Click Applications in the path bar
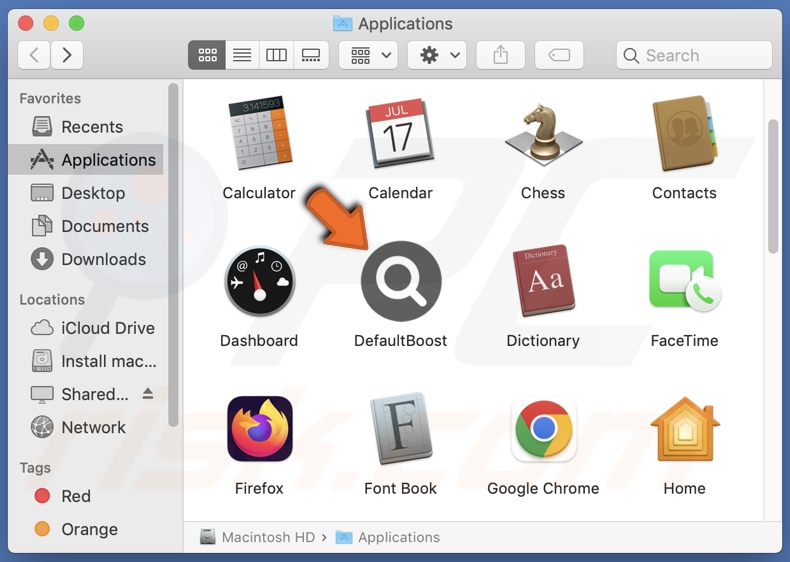 click(x=388, y=537)
